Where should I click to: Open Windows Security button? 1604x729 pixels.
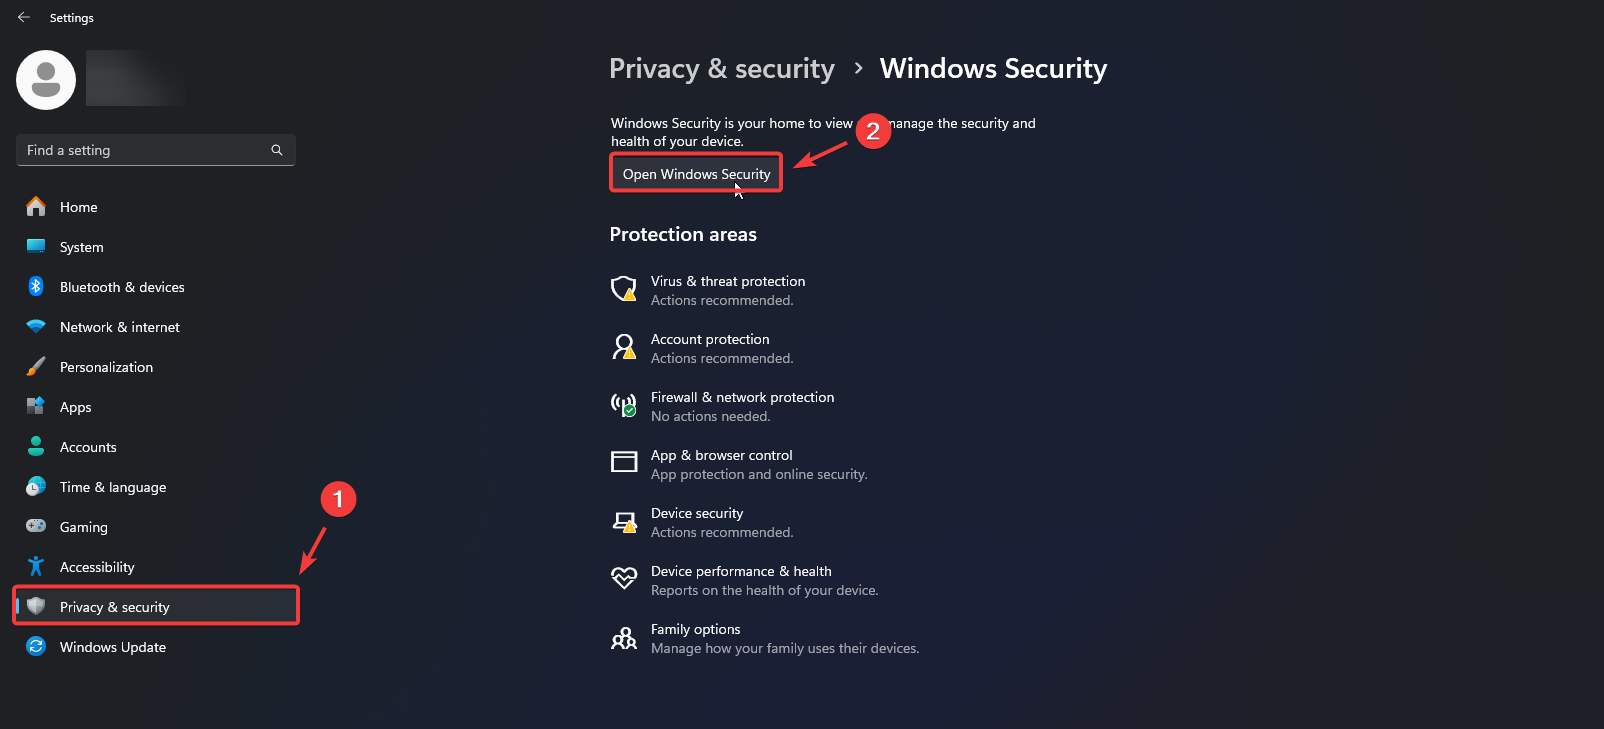[x=696, y=174]
